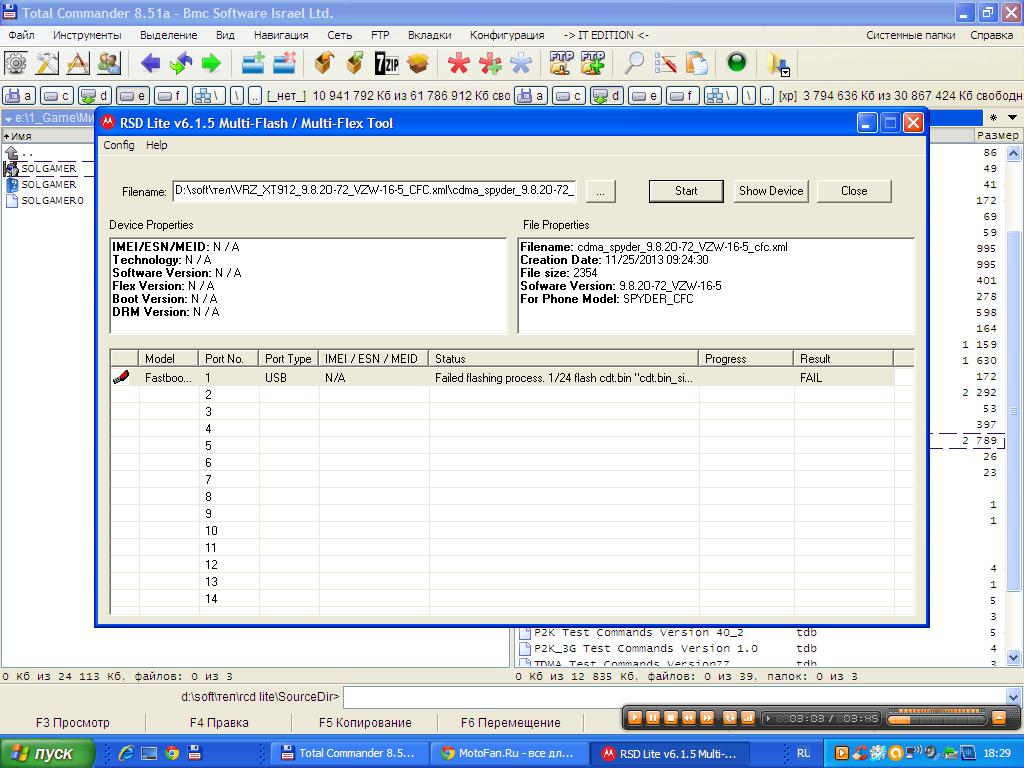
Task: Click the red asterisk select icon
Action: pos(458,63)
